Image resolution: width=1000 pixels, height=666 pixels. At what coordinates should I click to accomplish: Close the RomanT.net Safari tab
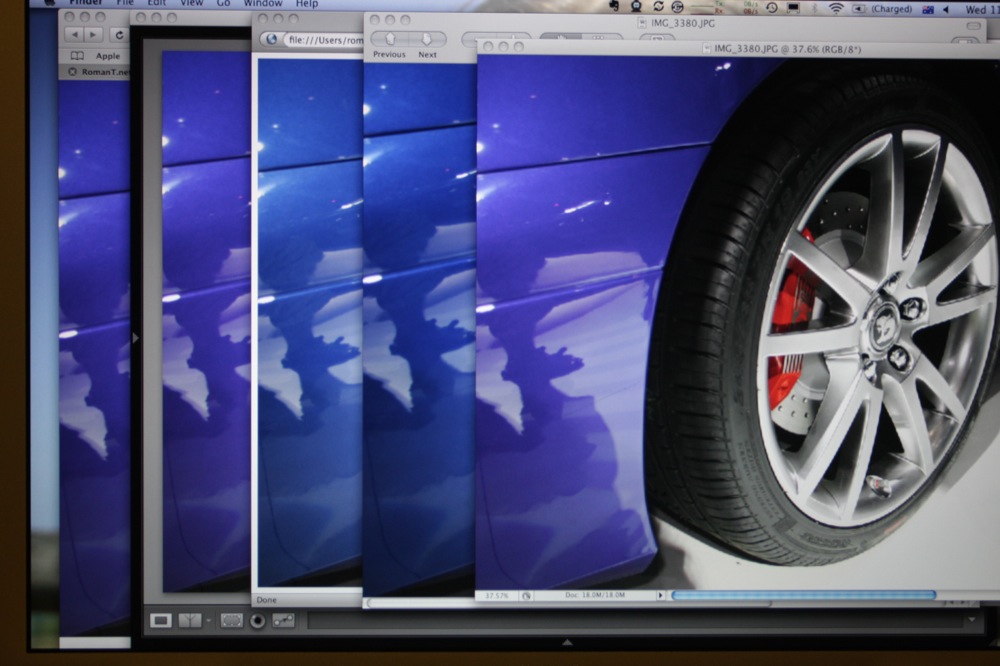[70, 72]
